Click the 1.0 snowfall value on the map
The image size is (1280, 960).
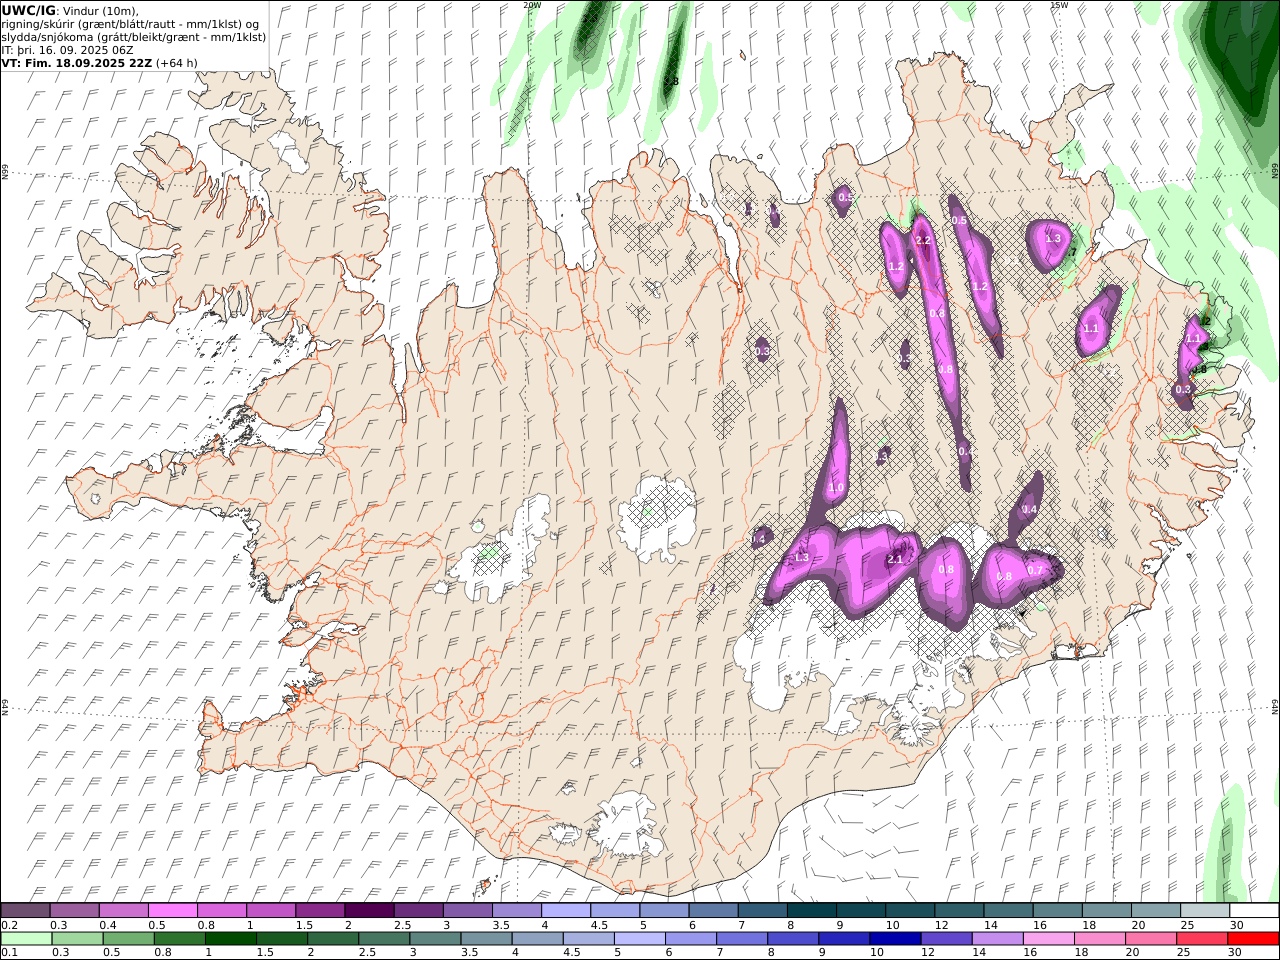[836, 487]
